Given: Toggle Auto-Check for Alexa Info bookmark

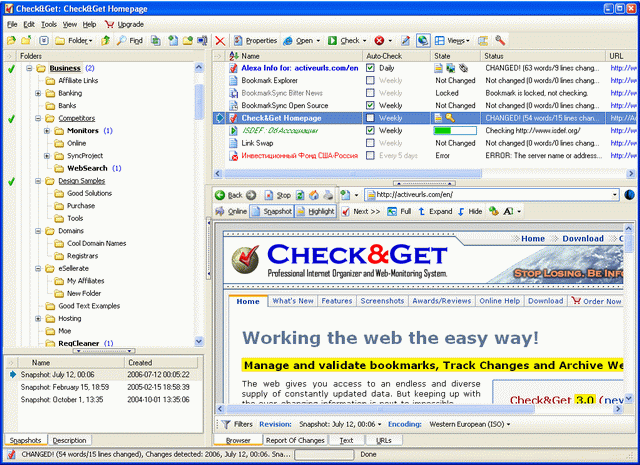Looking at the screenshot, I should point(371,68).
